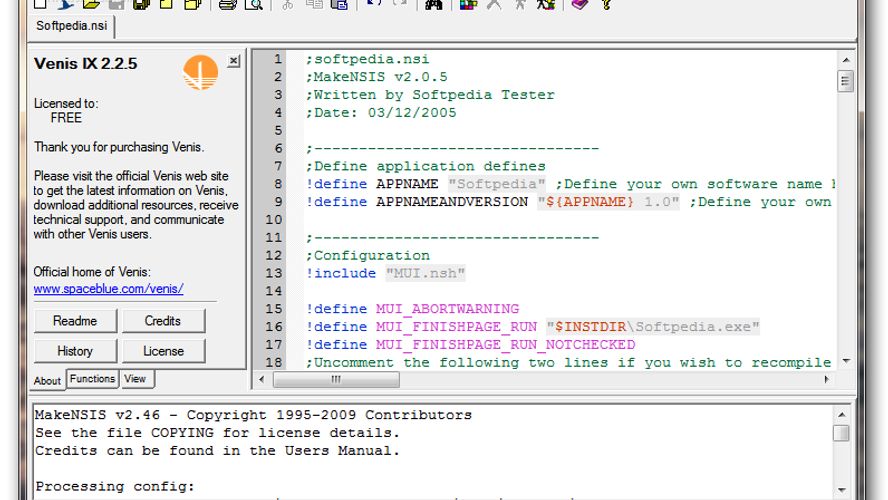Screen dimensions: 888x500
Task: Show the Credits
Action: click(x=163, y=320)
